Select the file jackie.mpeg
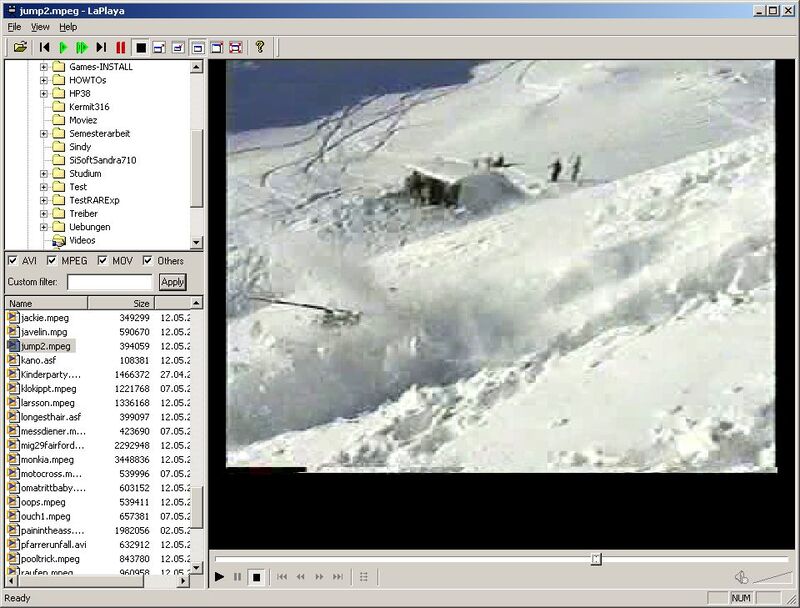 pos(45,318)
